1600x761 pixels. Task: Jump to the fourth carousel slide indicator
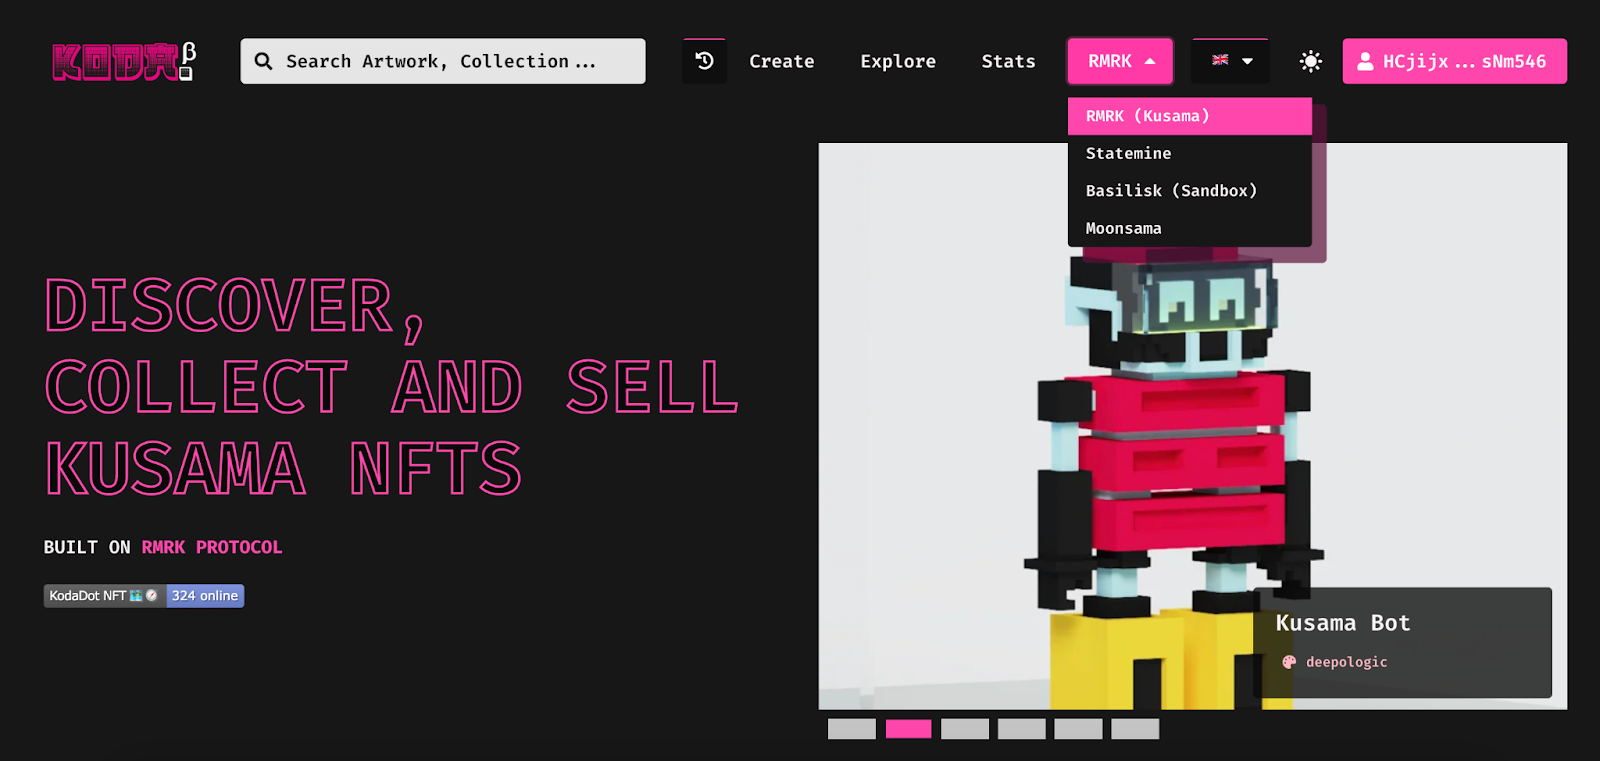(1022, 729)
